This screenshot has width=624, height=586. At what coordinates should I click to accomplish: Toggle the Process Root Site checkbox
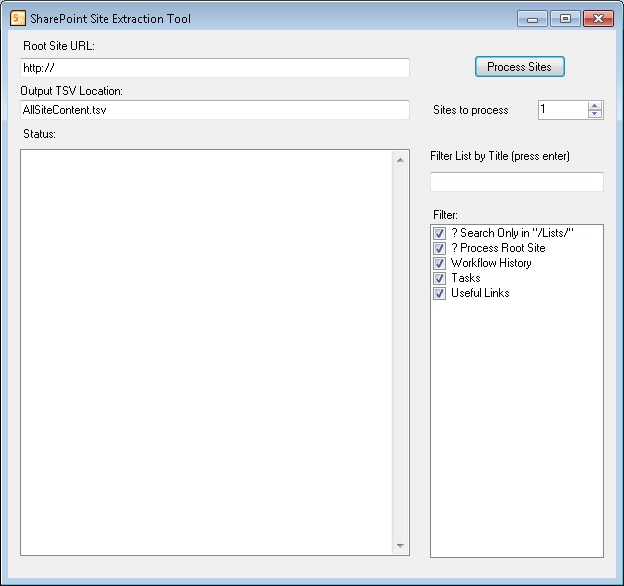pos(439,248)
